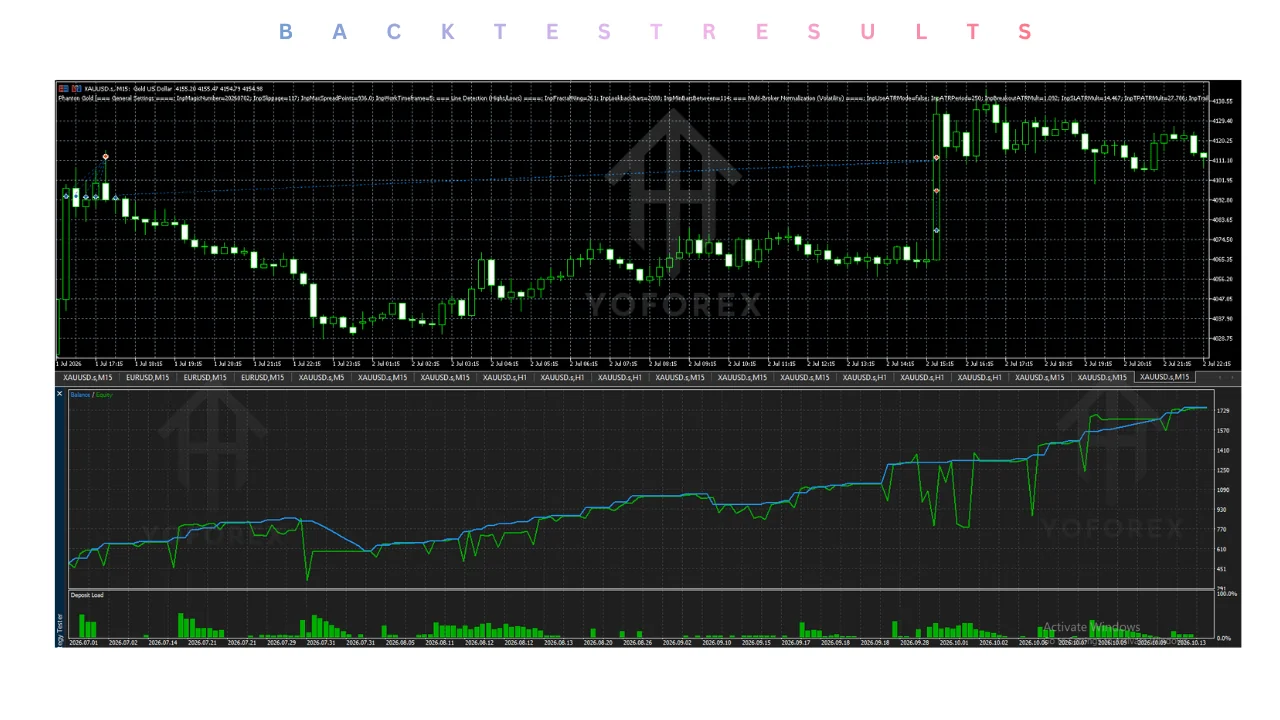1280x720 pixels.
Task: Click the 610 balance axis value
Action: pyautogui.click(x=1223, y=549)
